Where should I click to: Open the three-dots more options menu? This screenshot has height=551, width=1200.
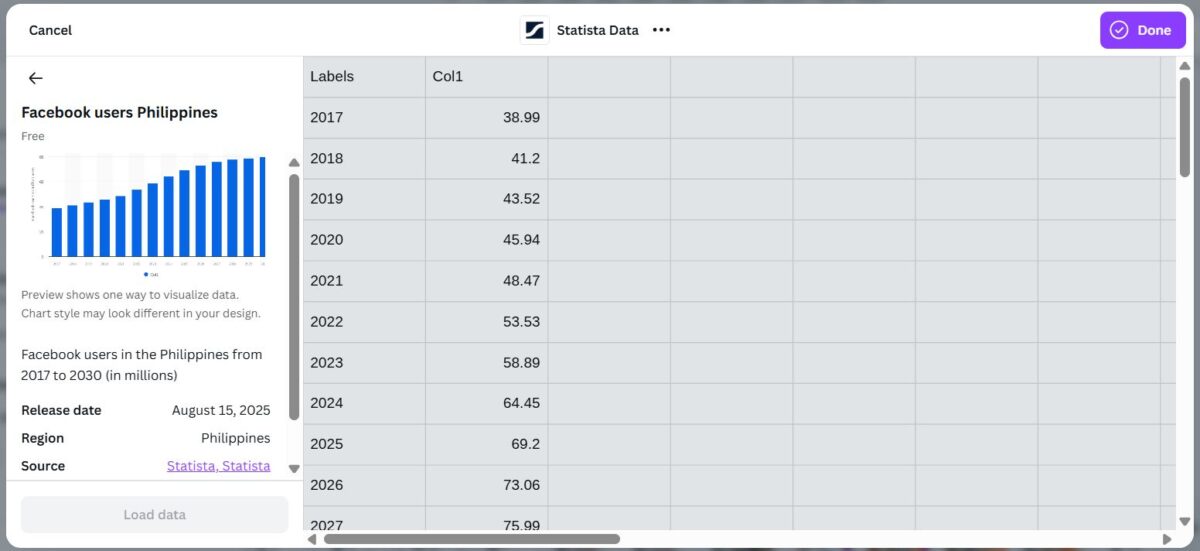[x=661, y=30]
